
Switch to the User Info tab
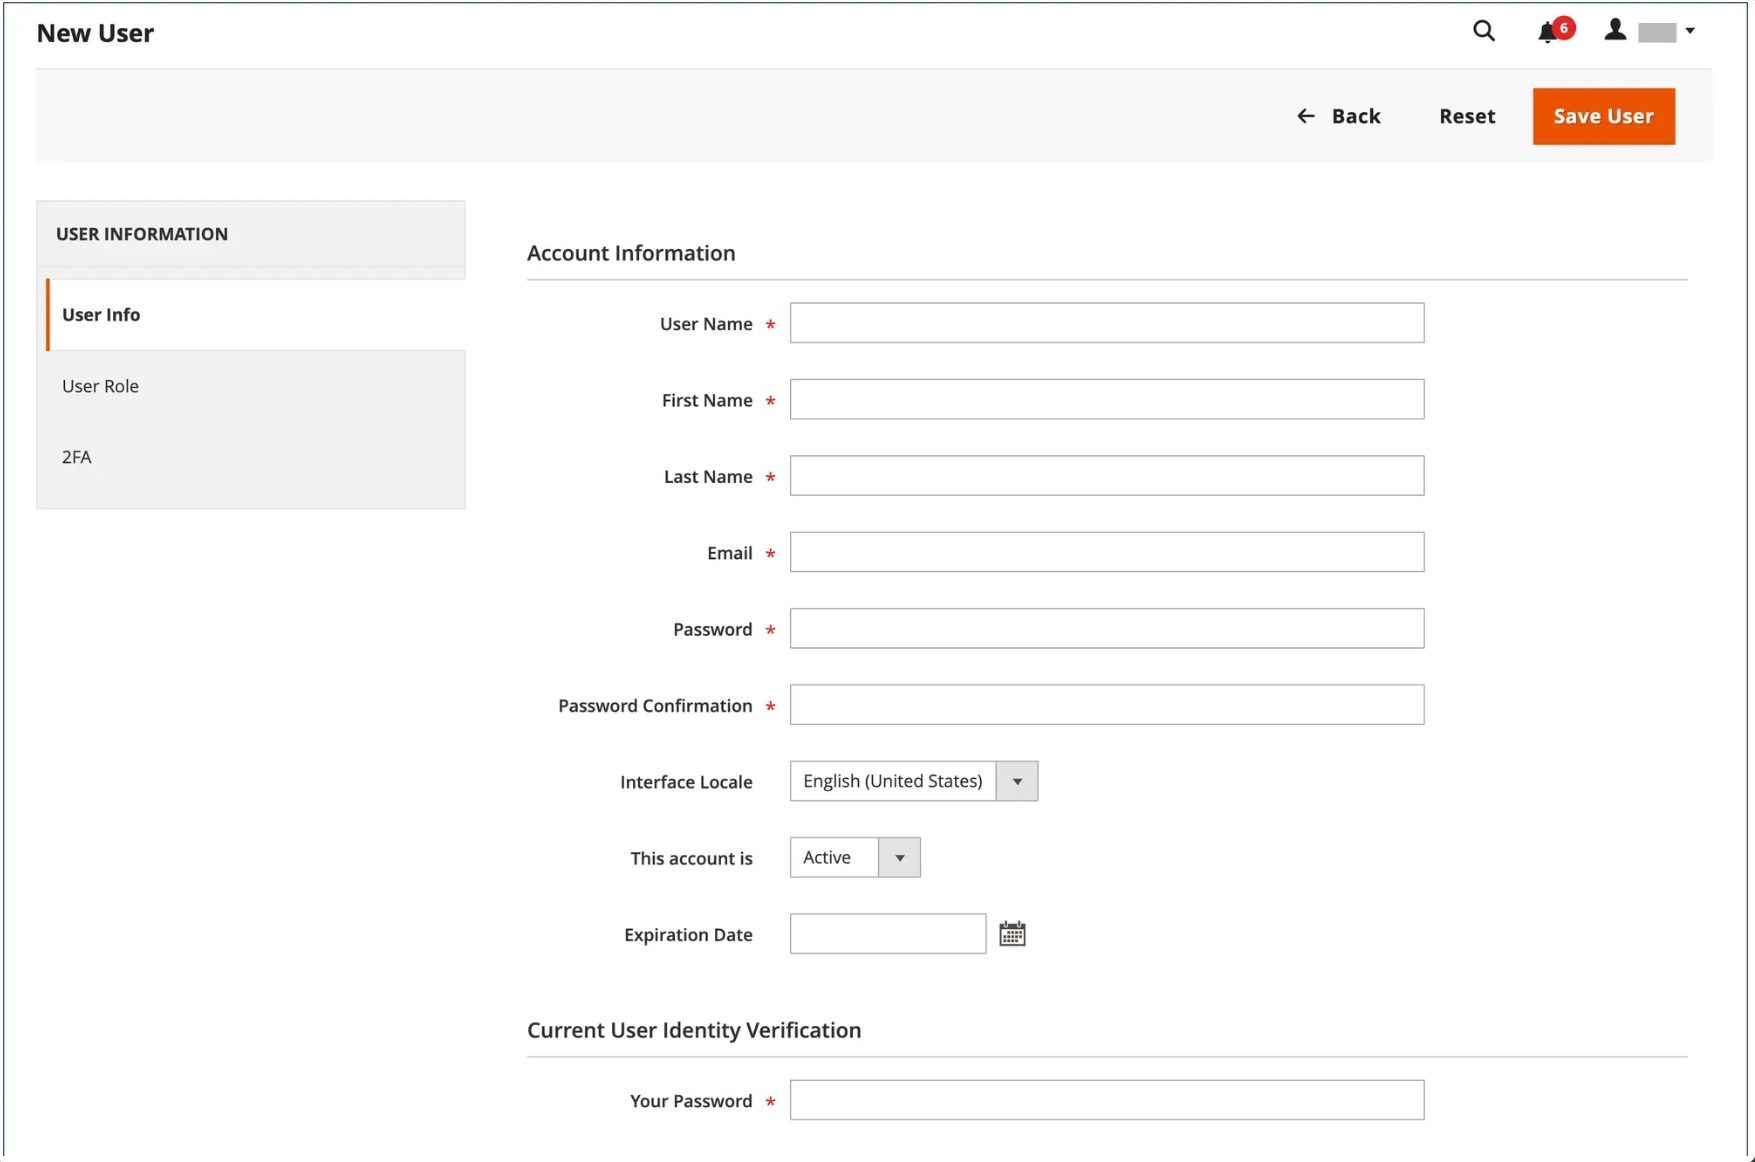(x=101, y=315)
